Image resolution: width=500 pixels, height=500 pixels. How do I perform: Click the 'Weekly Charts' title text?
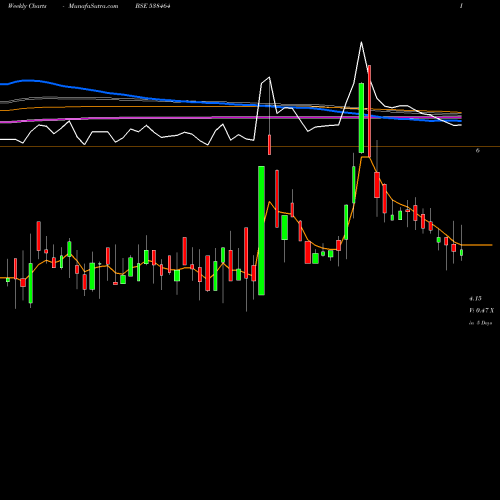coord(27,6)
